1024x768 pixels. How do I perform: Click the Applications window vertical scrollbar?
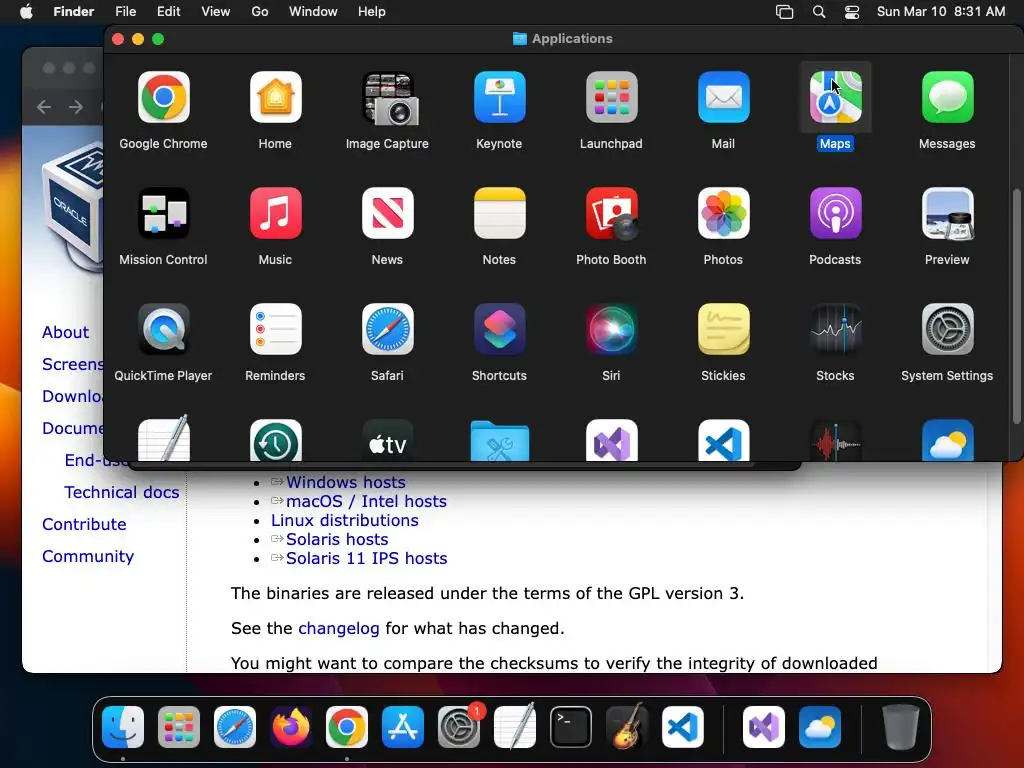pyautogui.click(x=1016, y=307)
